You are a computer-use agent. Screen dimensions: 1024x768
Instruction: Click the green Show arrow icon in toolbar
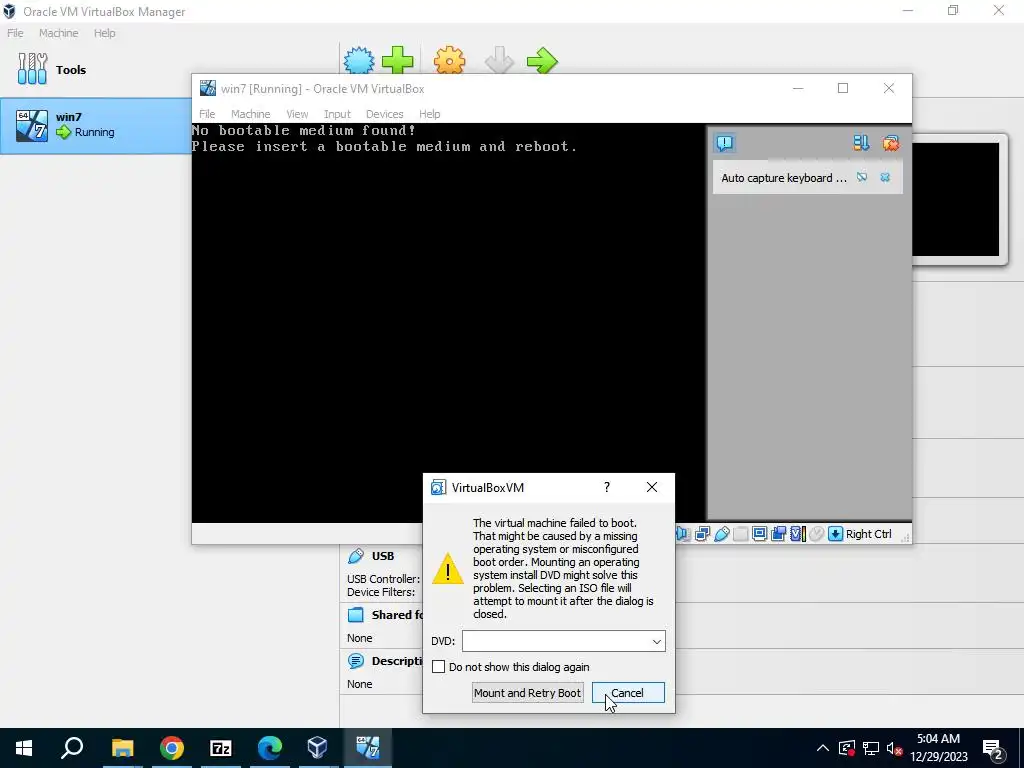click(542, 61)
